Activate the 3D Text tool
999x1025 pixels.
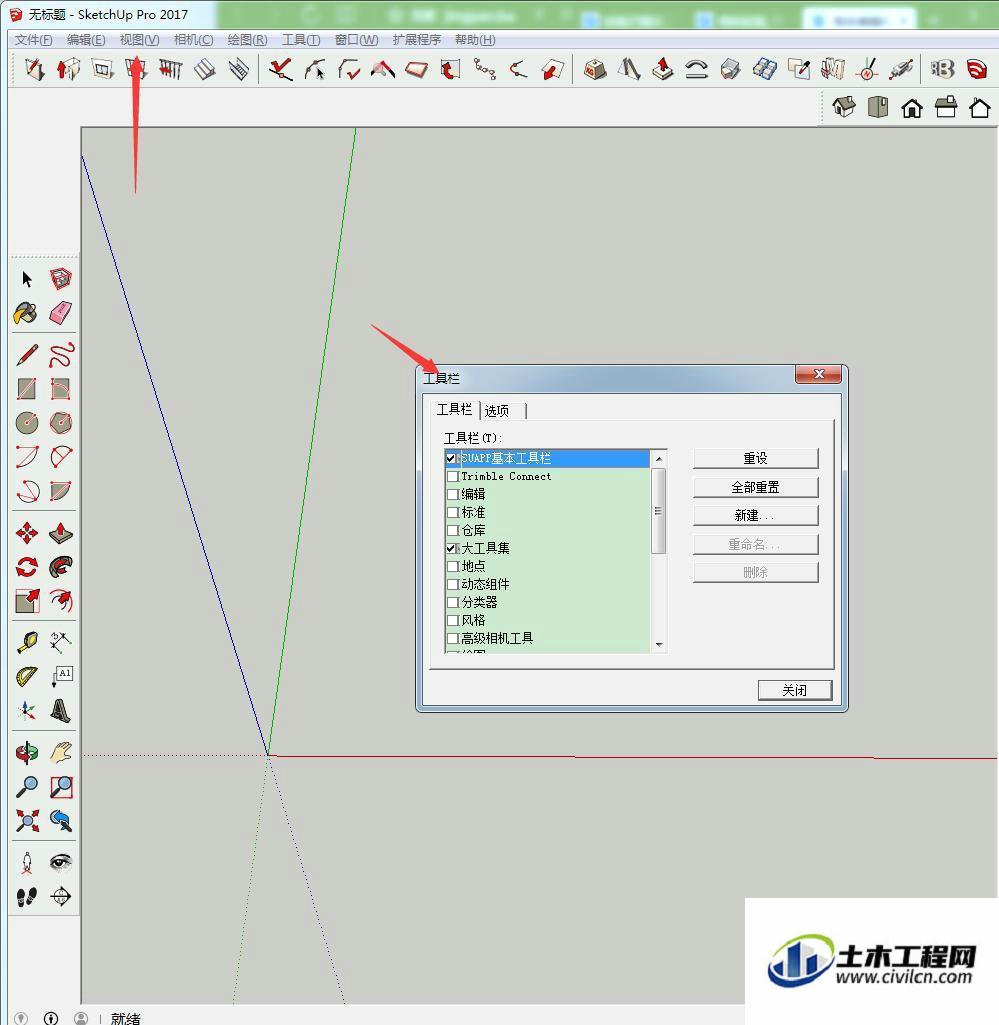click(x=61, y=711)
